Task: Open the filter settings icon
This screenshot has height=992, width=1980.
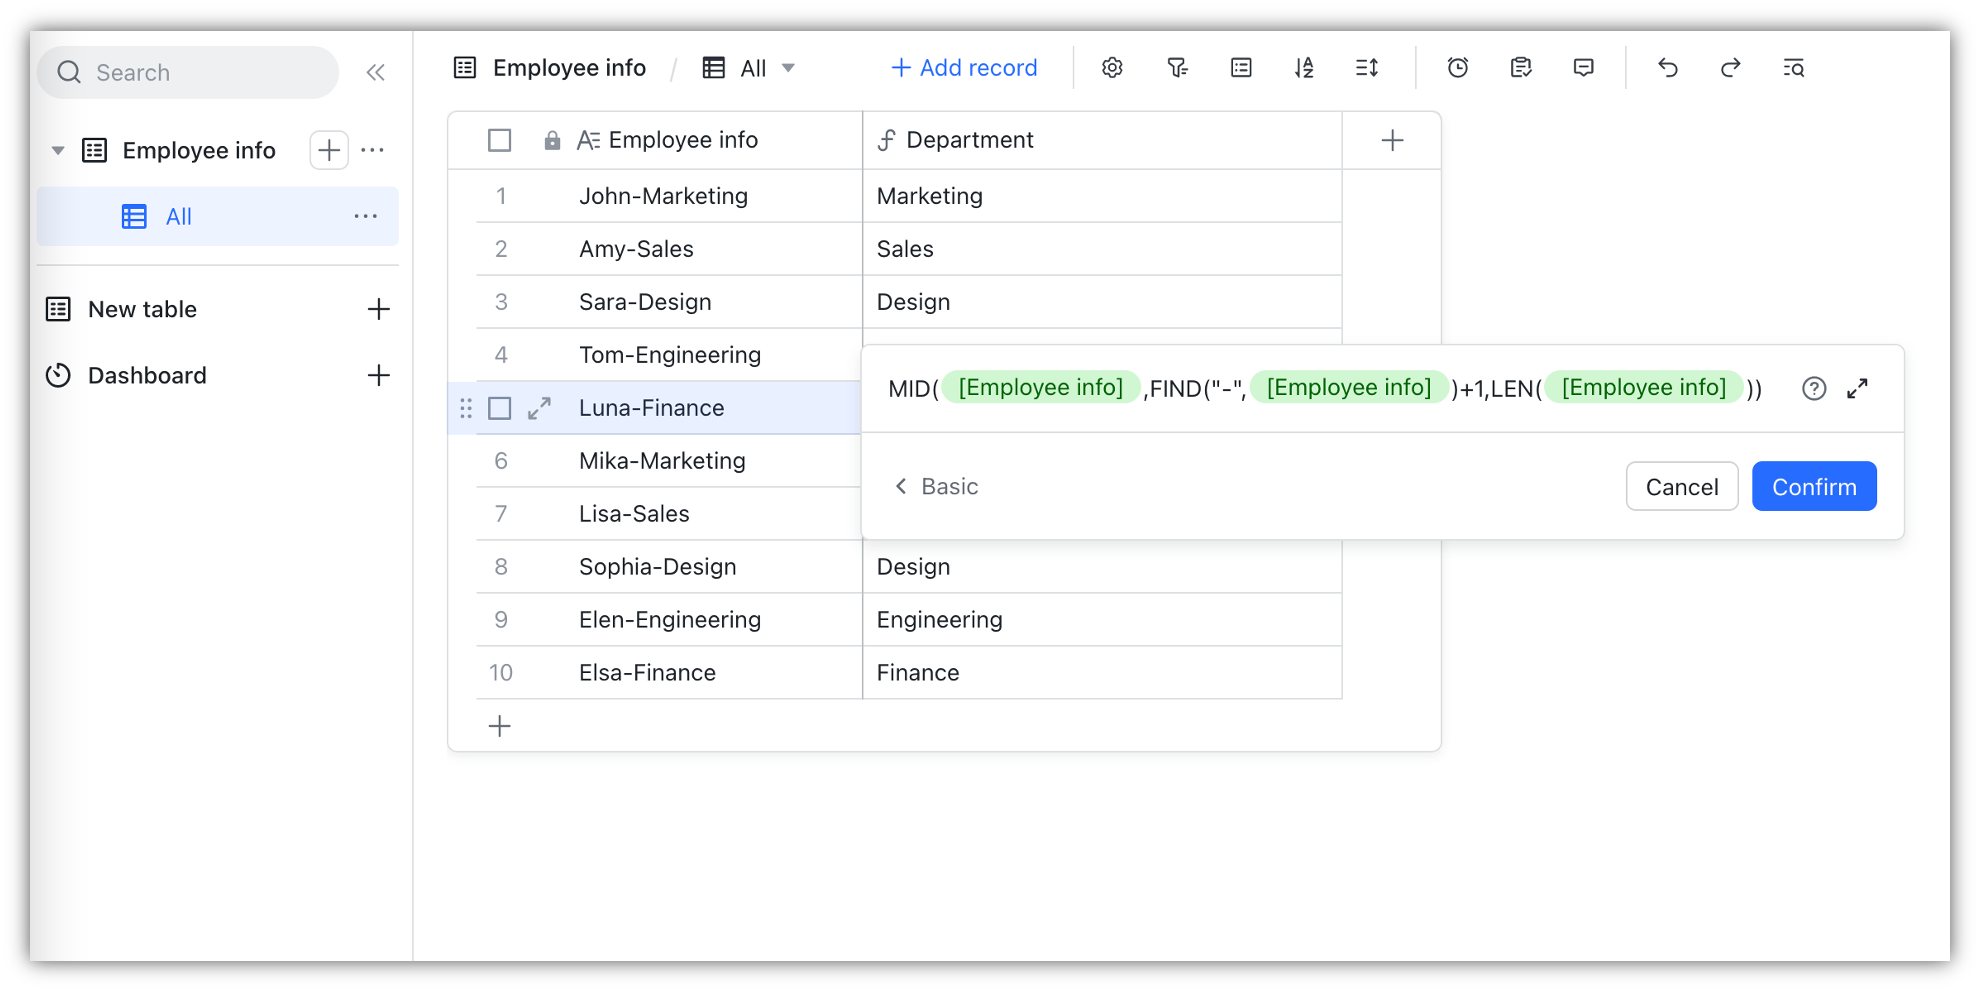Action: (1178, 67)
